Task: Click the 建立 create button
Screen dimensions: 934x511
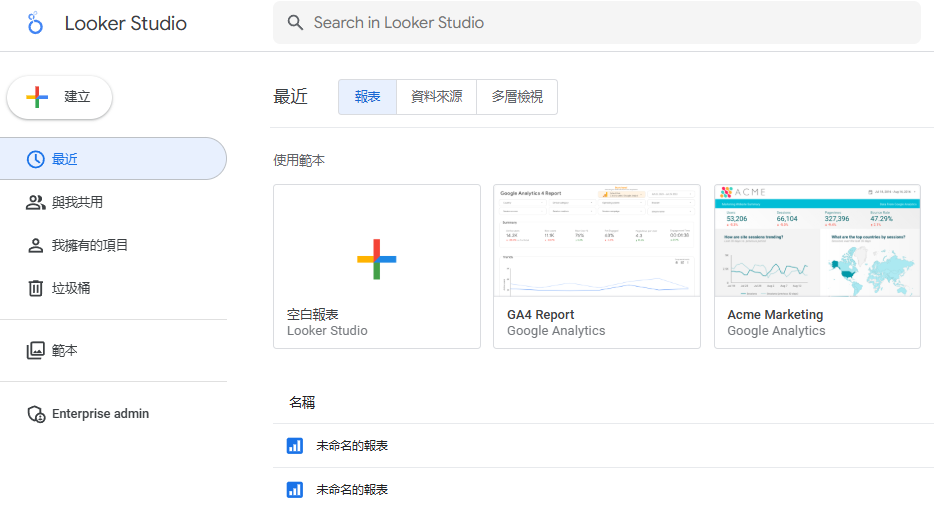Action: 60,97
